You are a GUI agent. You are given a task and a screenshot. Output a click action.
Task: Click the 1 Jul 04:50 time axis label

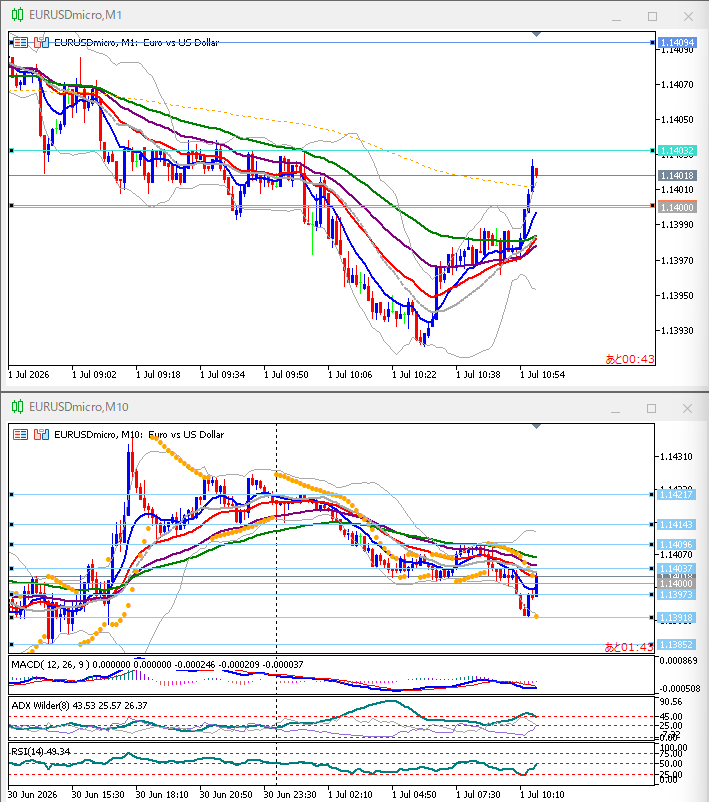coord(414,794)
